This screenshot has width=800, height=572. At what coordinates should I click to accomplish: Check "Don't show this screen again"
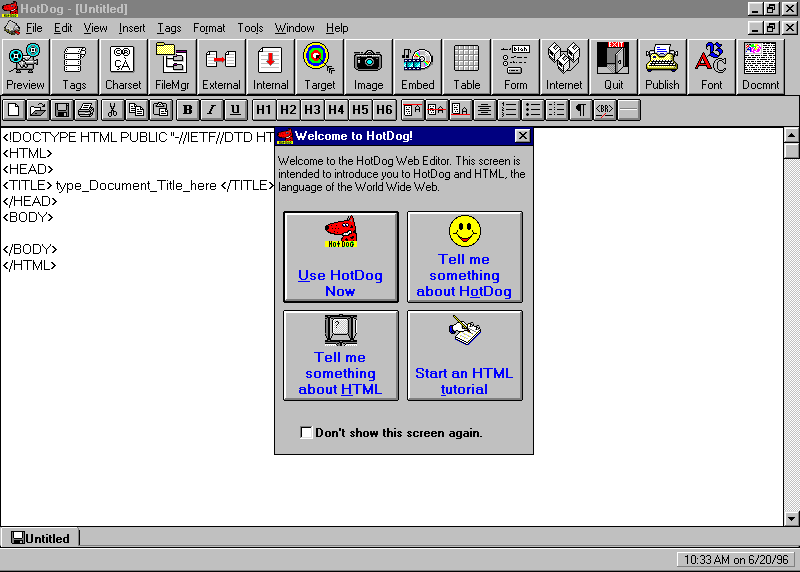(306, 433)
